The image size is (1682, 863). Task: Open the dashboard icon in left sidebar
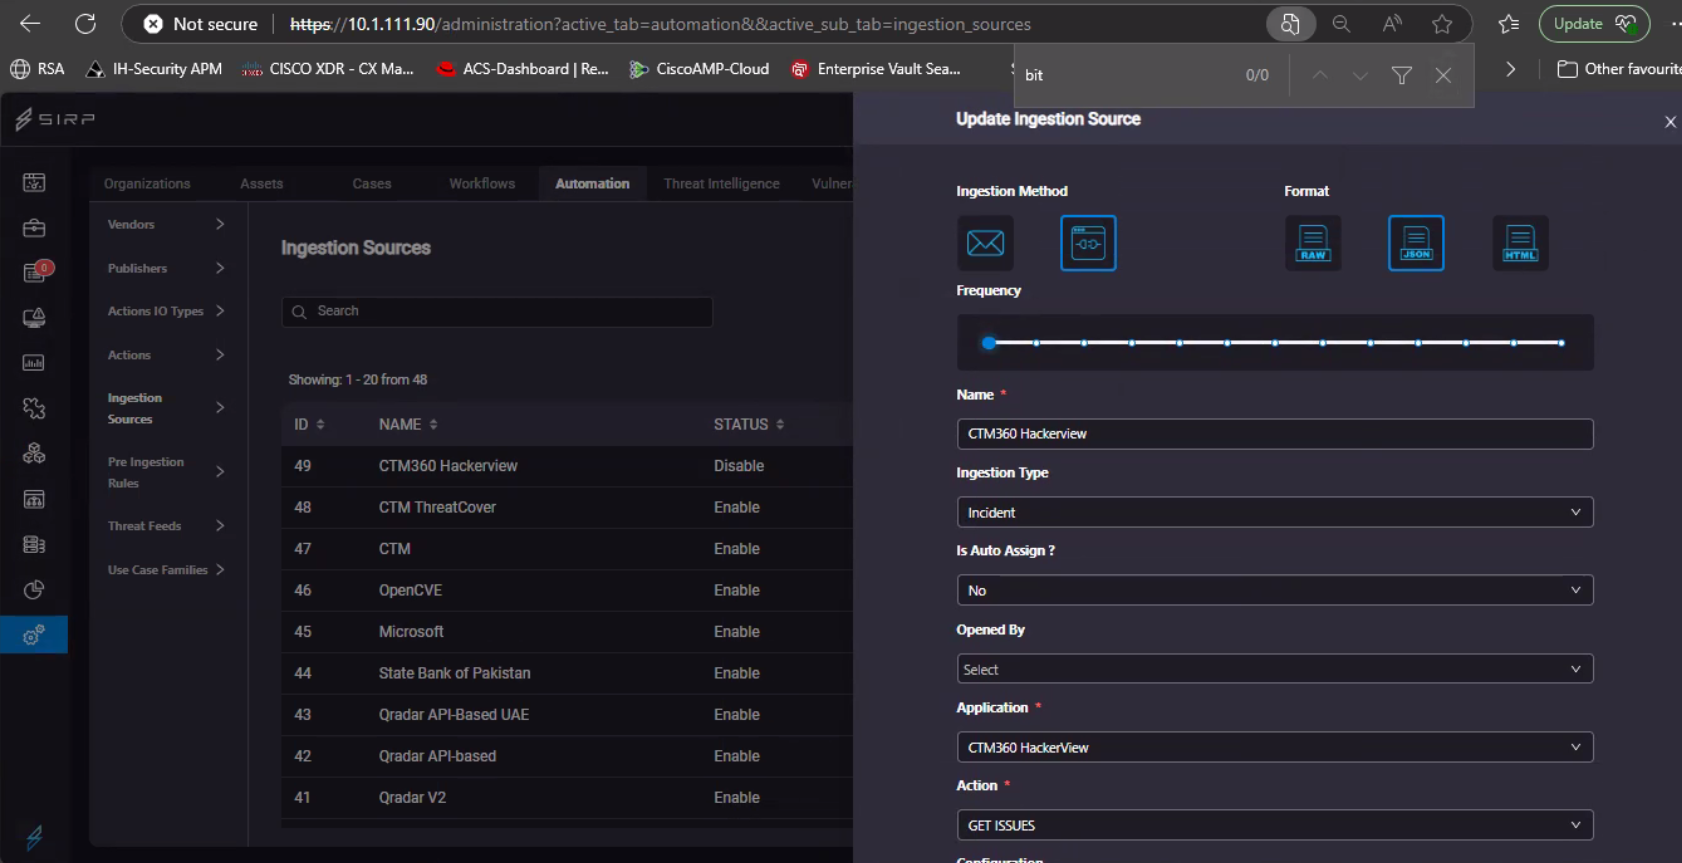[34, 182]
